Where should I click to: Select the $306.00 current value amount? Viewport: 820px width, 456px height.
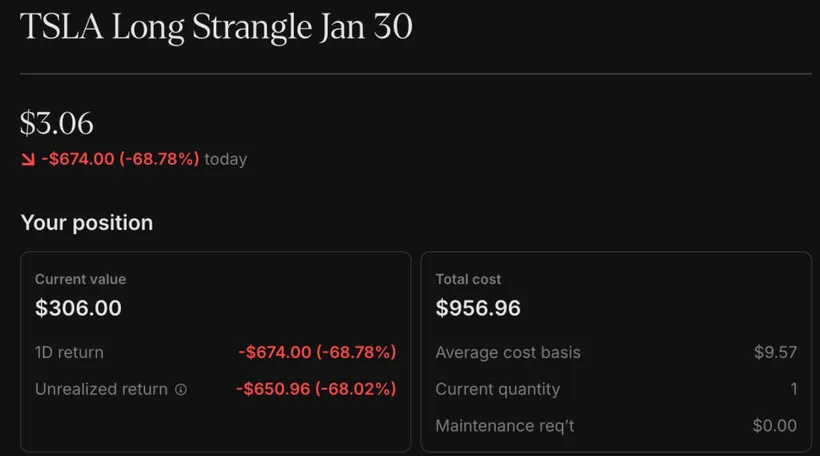click(78, 308)
